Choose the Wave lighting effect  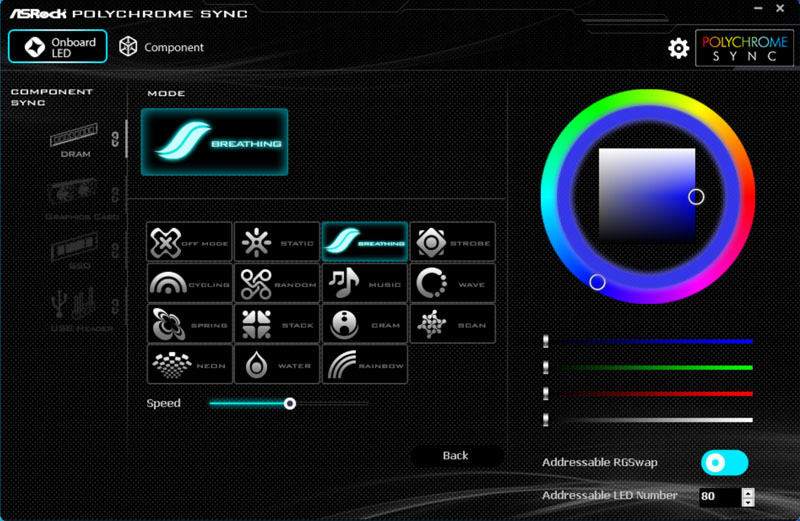click(453, 283)
